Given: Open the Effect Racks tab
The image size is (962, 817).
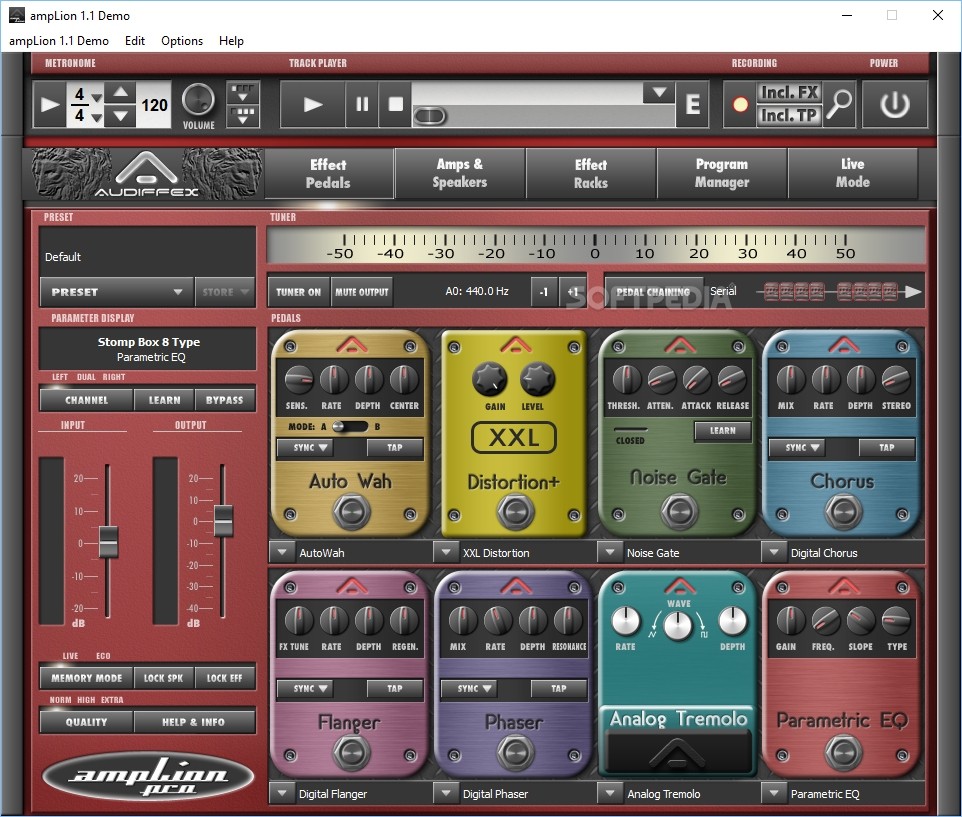Looking at the screenshot, I should click(591, 174).
